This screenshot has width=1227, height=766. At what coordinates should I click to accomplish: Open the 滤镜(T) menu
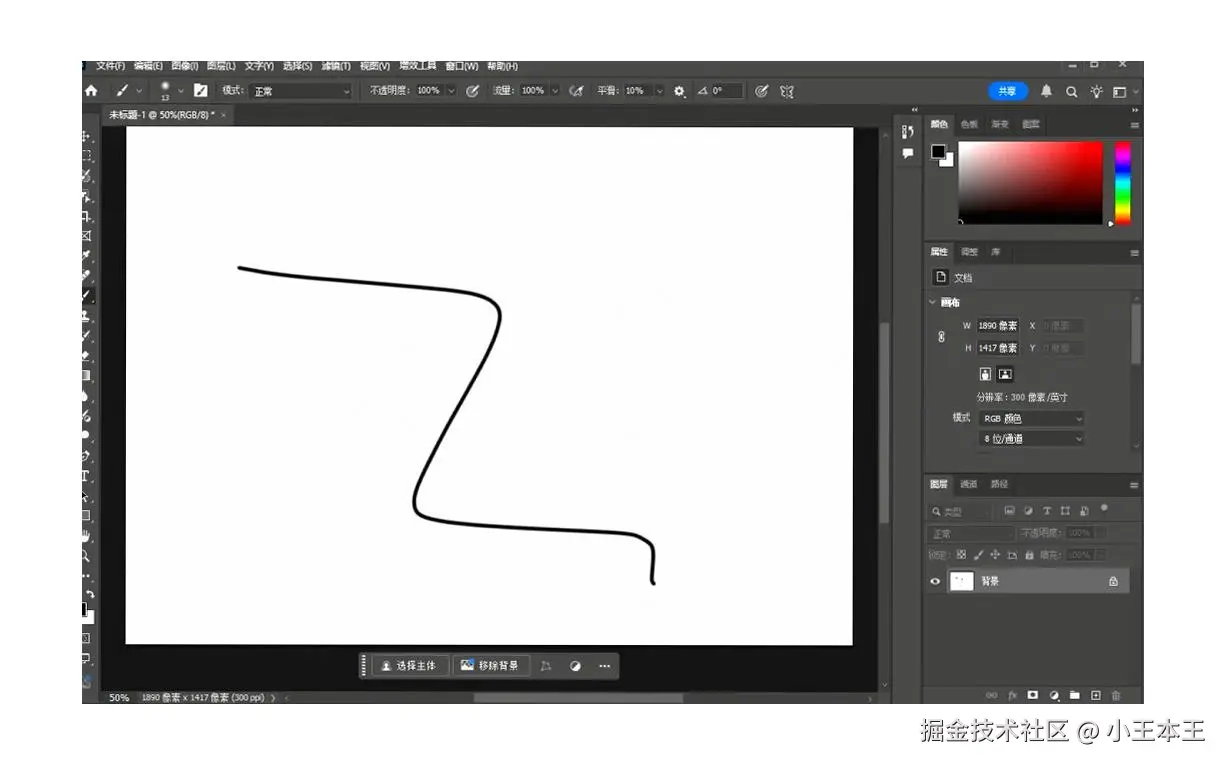tap(336, 66)
